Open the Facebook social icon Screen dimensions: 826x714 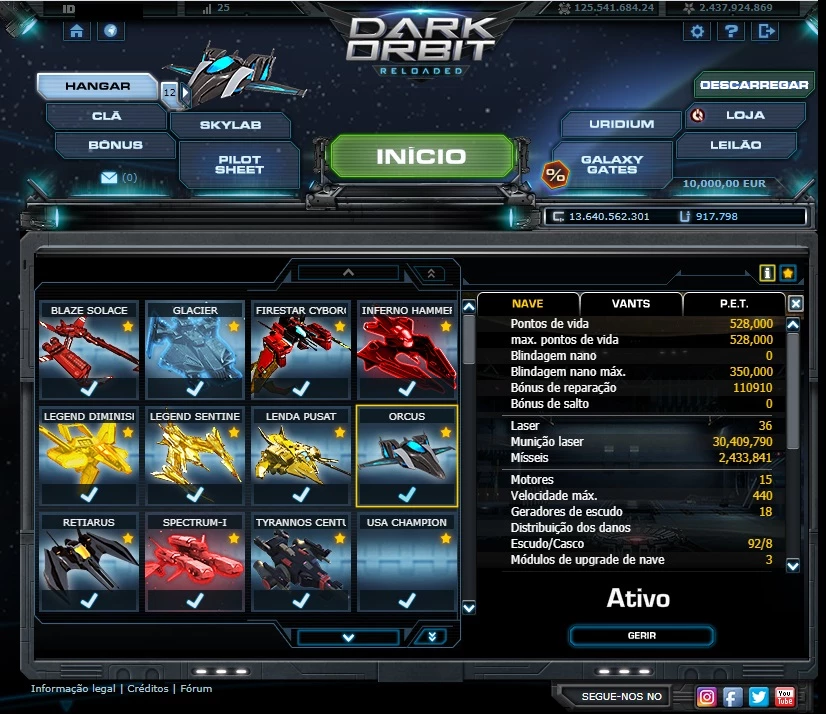point(732,697)
